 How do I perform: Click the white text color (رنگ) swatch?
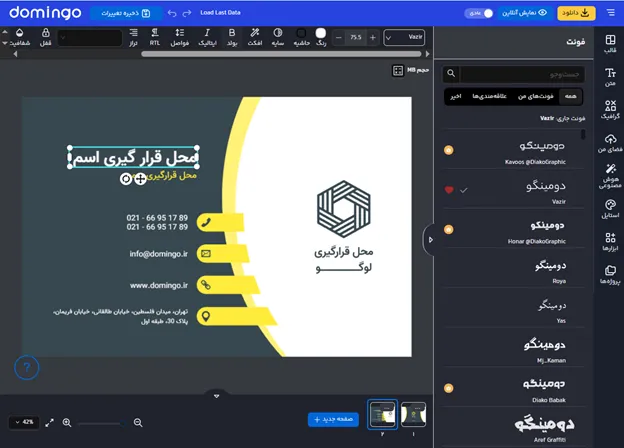tap(321, 33)
